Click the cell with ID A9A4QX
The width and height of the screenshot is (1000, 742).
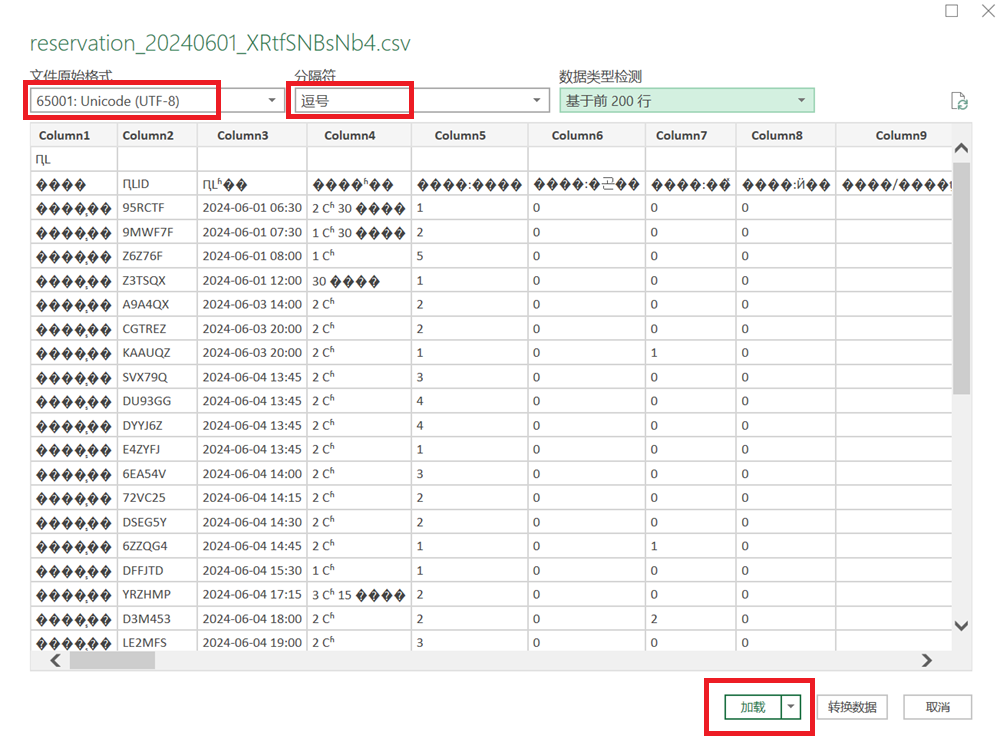pyautogui.click(x=157, y=304)
